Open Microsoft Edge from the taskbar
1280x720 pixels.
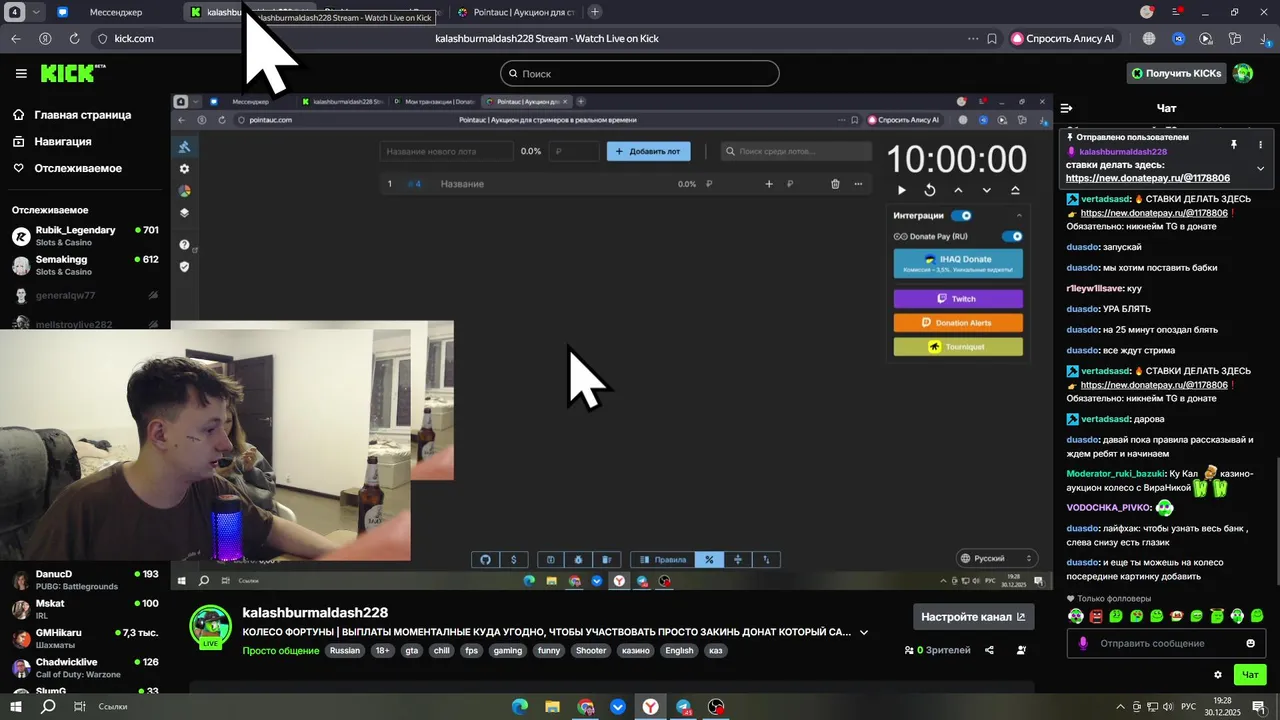tap(520, 707)
